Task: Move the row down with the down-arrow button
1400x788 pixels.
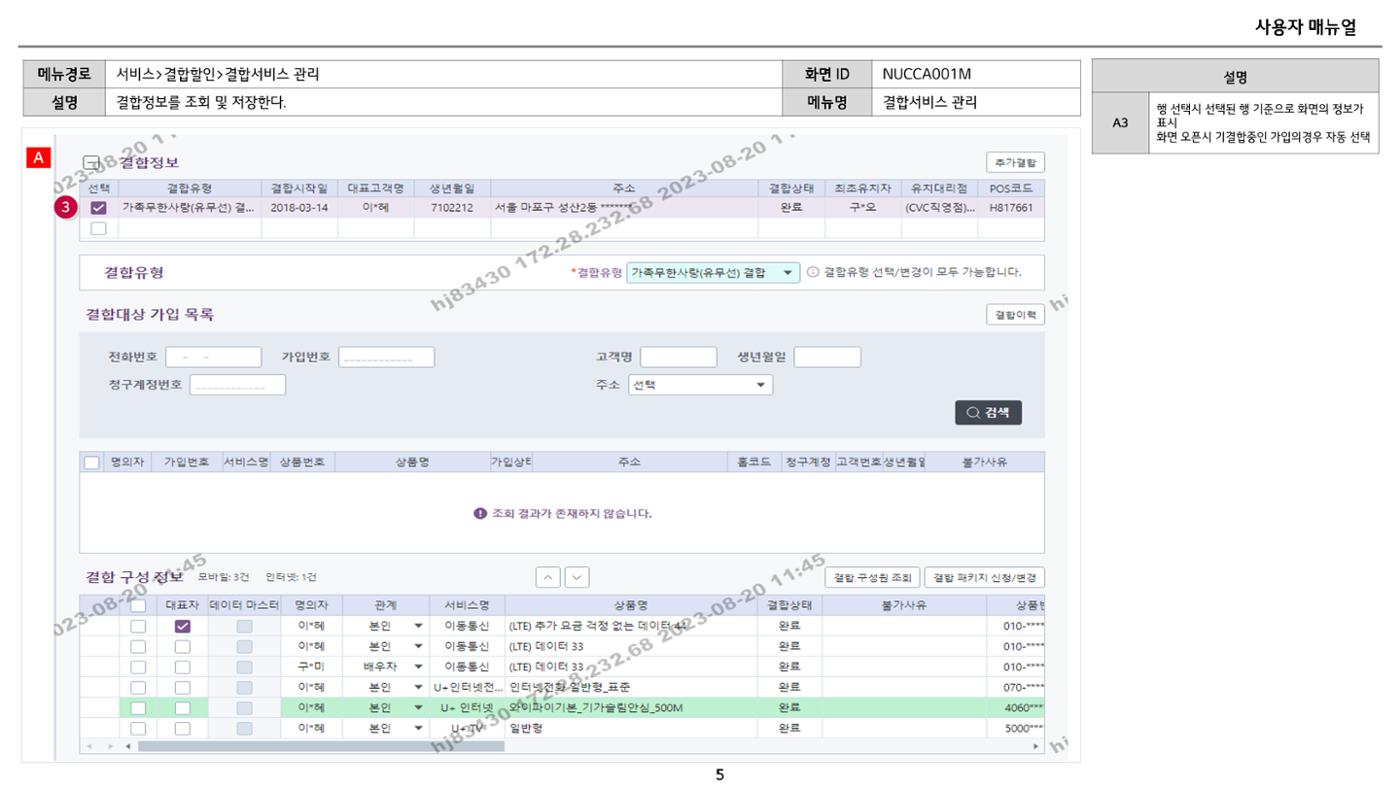Action: (577, 577)
